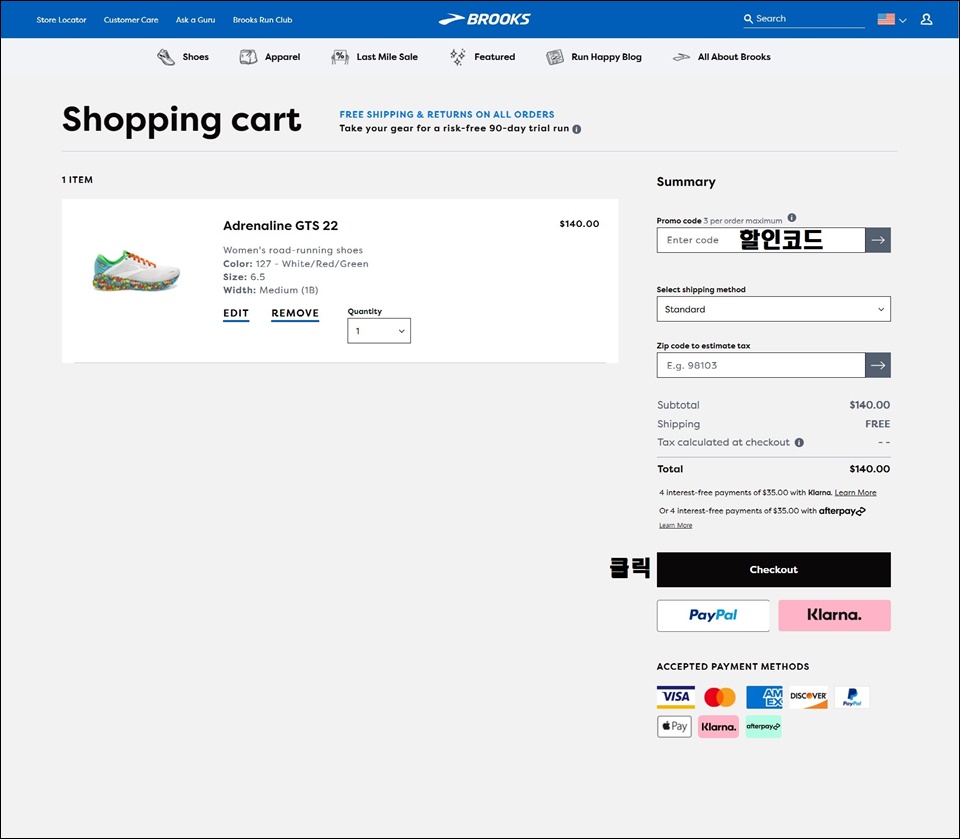Click the Adrenaline GTS 22 shoe thumbnail

pyautogui.click(x=136, y=271)
